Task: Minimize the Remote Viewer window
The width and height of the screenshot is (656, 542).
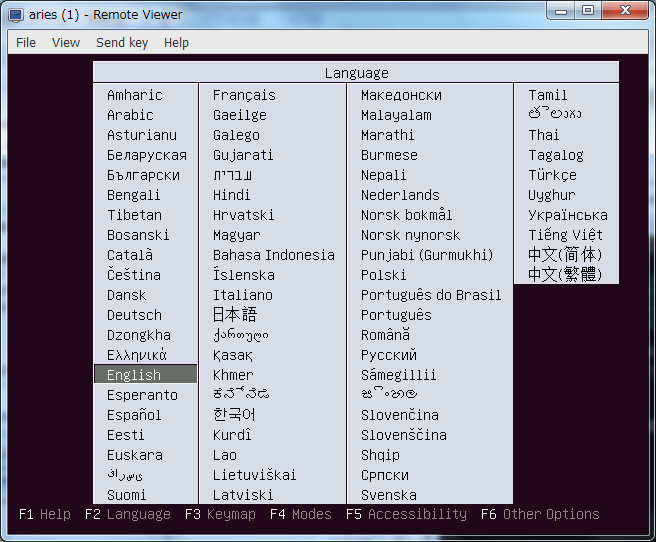Action: click(561, 11)
